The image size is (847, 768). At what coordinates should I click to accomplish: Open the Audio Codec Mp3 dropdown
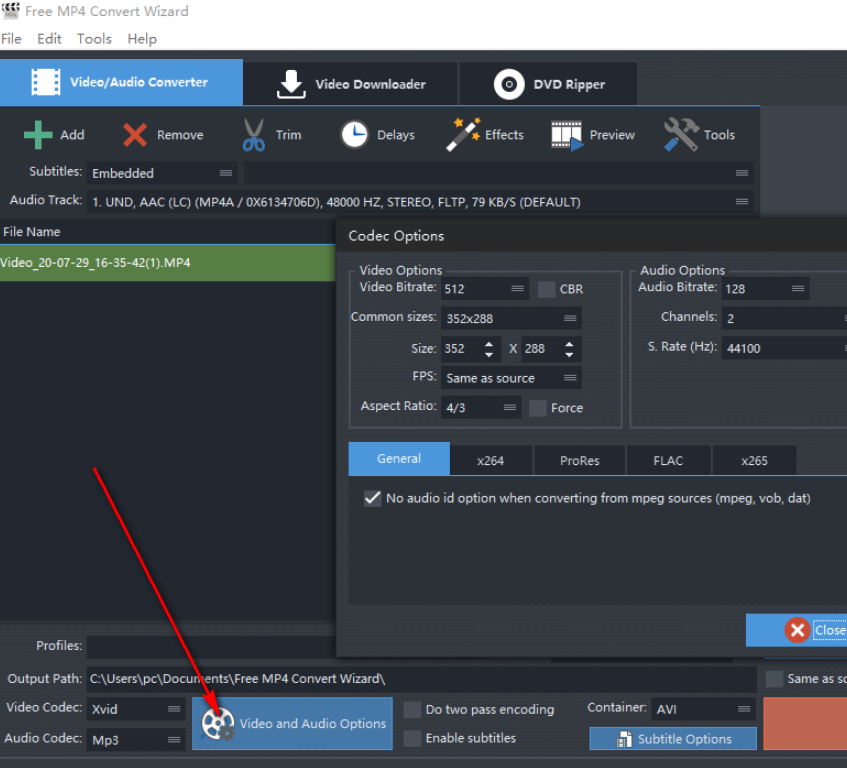point(136,739)
